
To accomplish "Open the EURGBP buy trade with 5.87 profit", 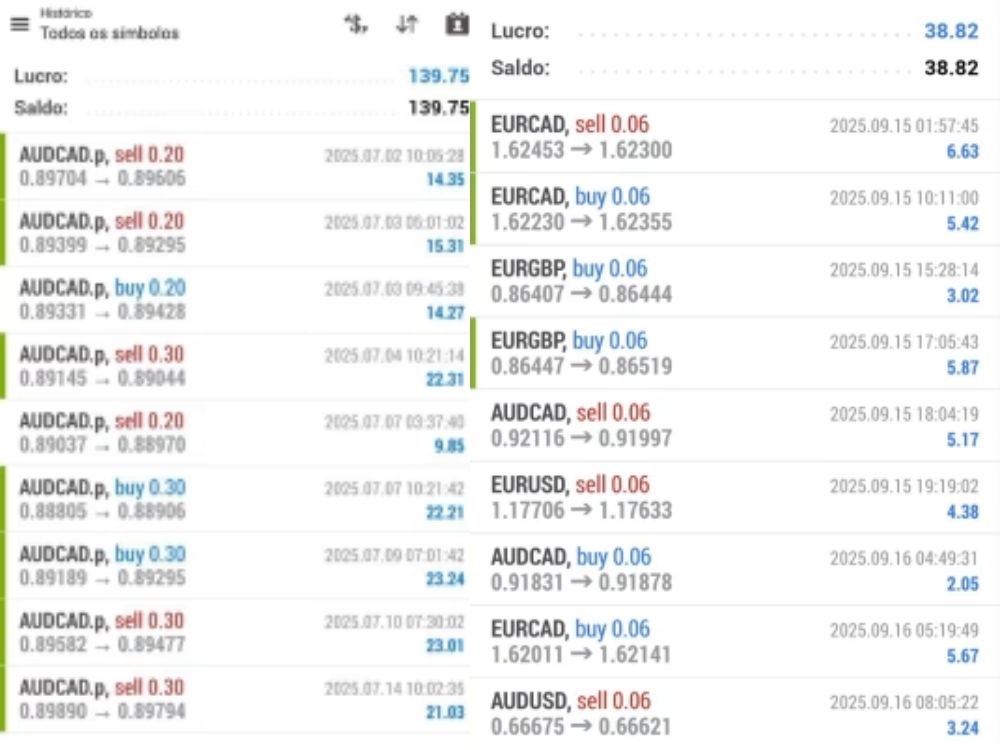I will click(735, 353).
